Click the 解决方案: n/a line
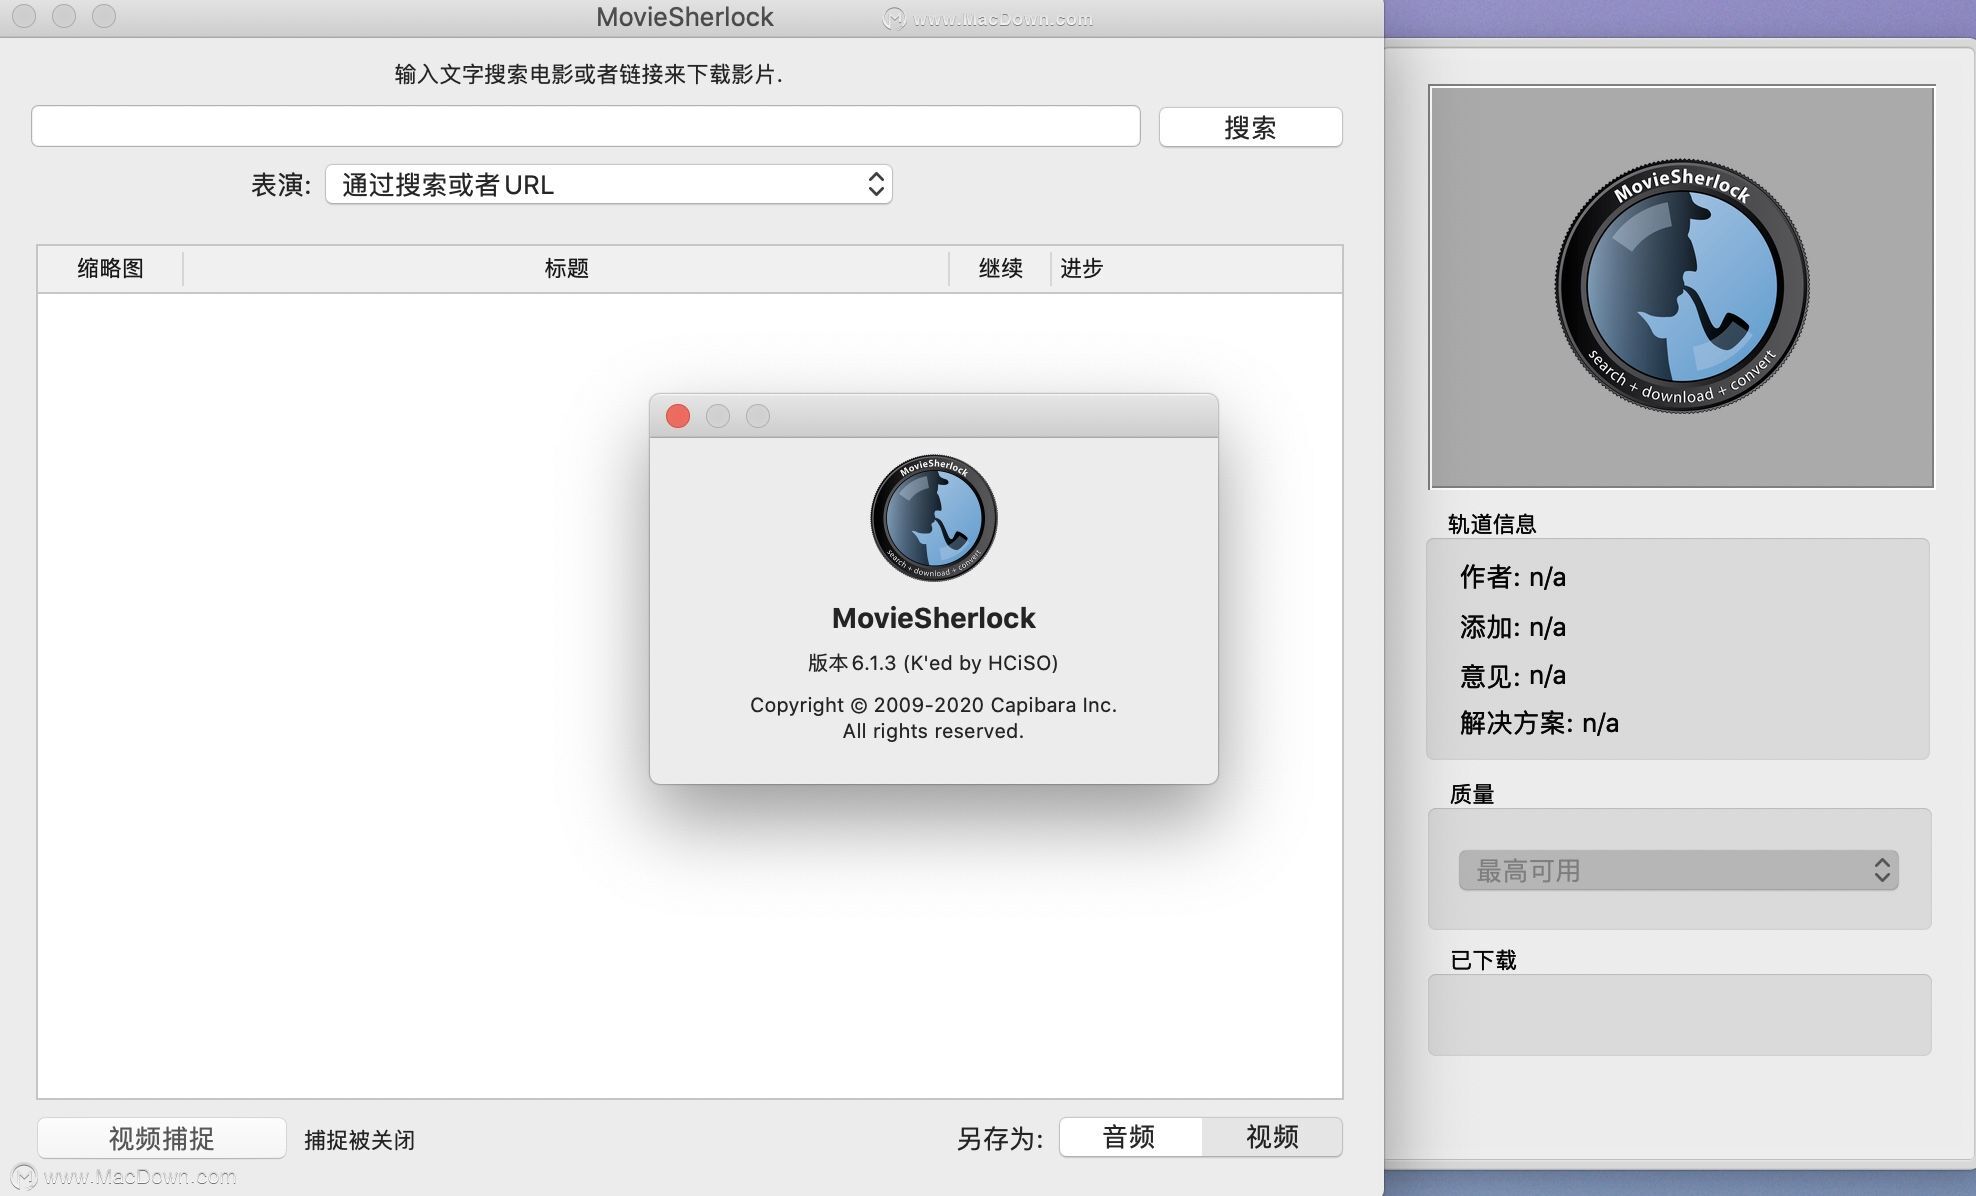The width and height of the screenshot is (1976, 1196). tap(1539, 723)
